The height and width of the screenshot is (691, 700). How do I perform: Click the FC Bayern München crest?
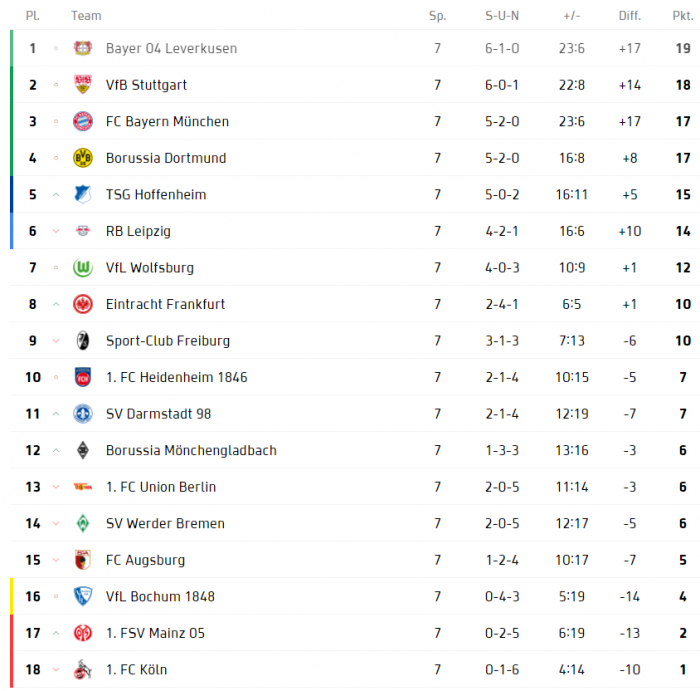pyautogui.click(x=83, y=121)
